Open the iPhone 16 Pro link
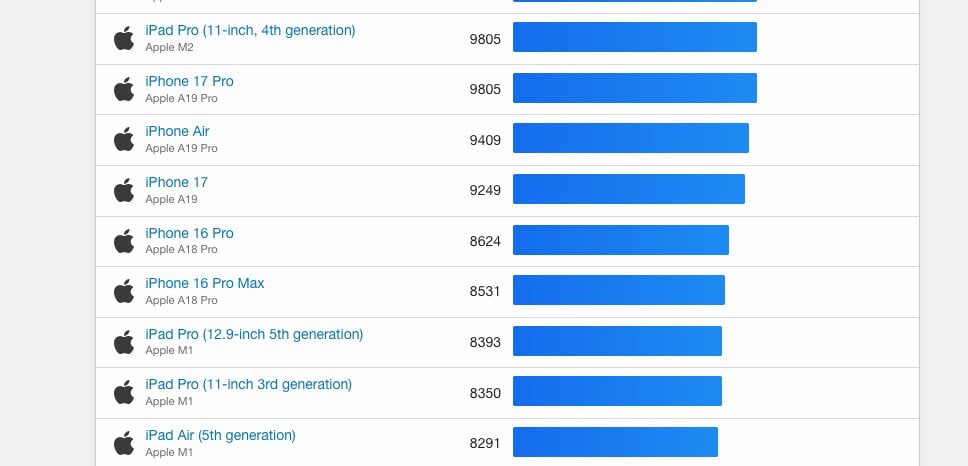Screen dimensions: 968x466 click(189, 233)
